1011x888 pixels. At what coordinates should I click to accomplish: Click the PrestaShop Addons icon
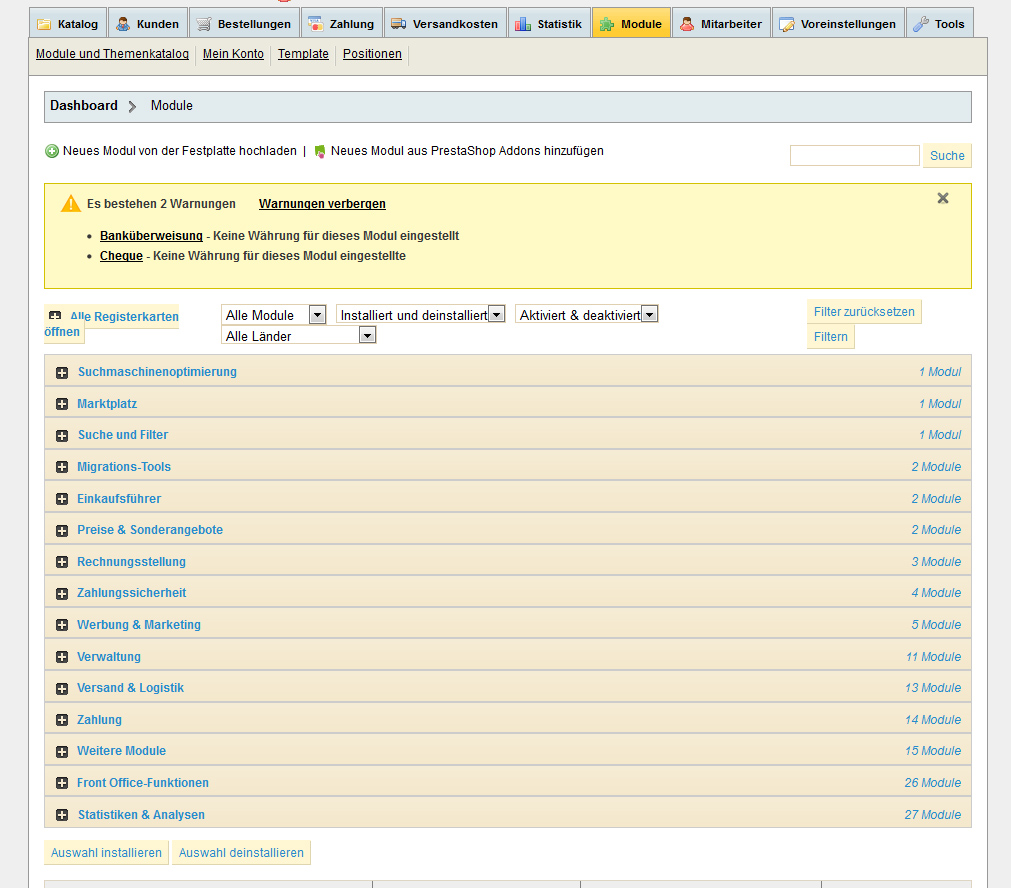click(320, 152)
